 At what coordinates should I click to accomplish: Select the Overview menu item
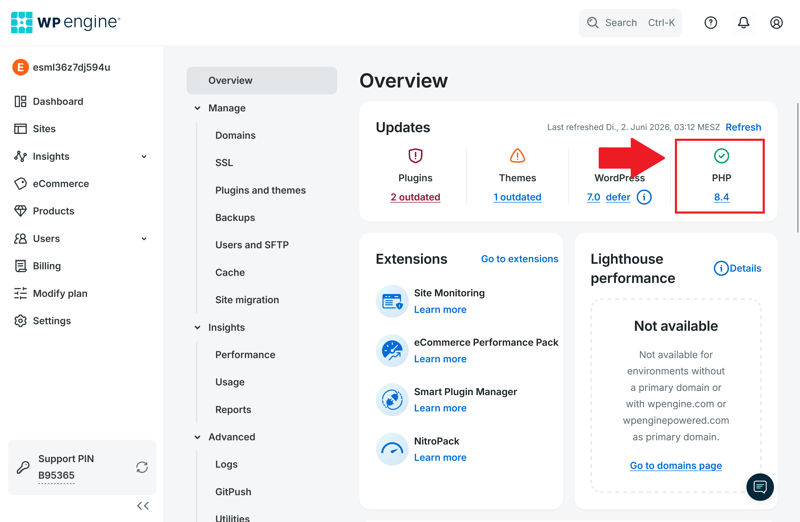click(262, 81)
